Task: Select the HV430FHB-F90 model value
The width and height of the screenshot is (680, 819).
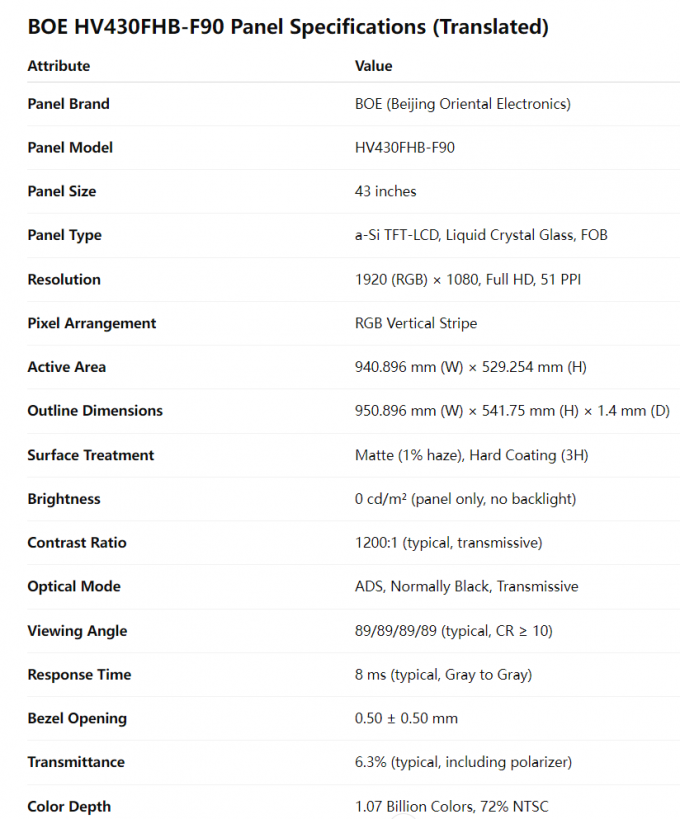Action: (x=405, y=148)
